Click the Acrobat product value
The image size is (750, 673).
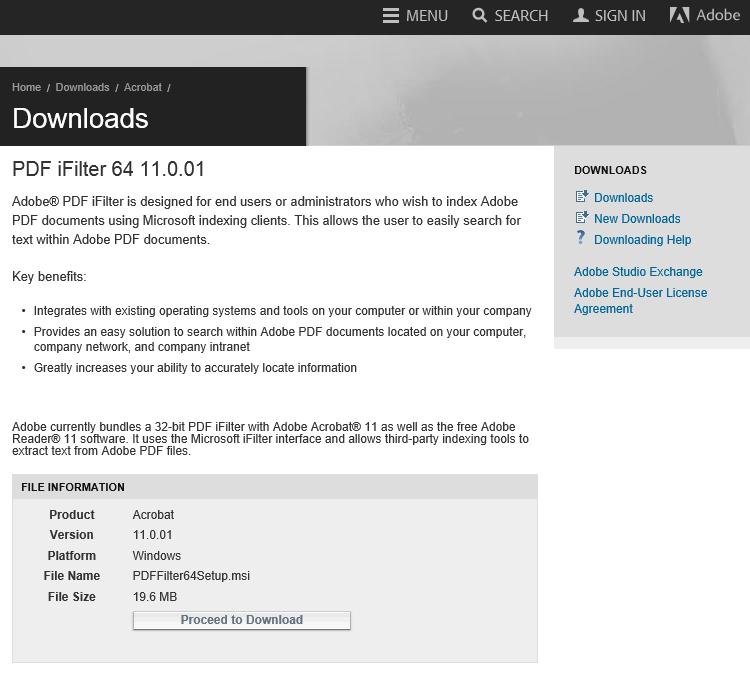click(153, 515)
